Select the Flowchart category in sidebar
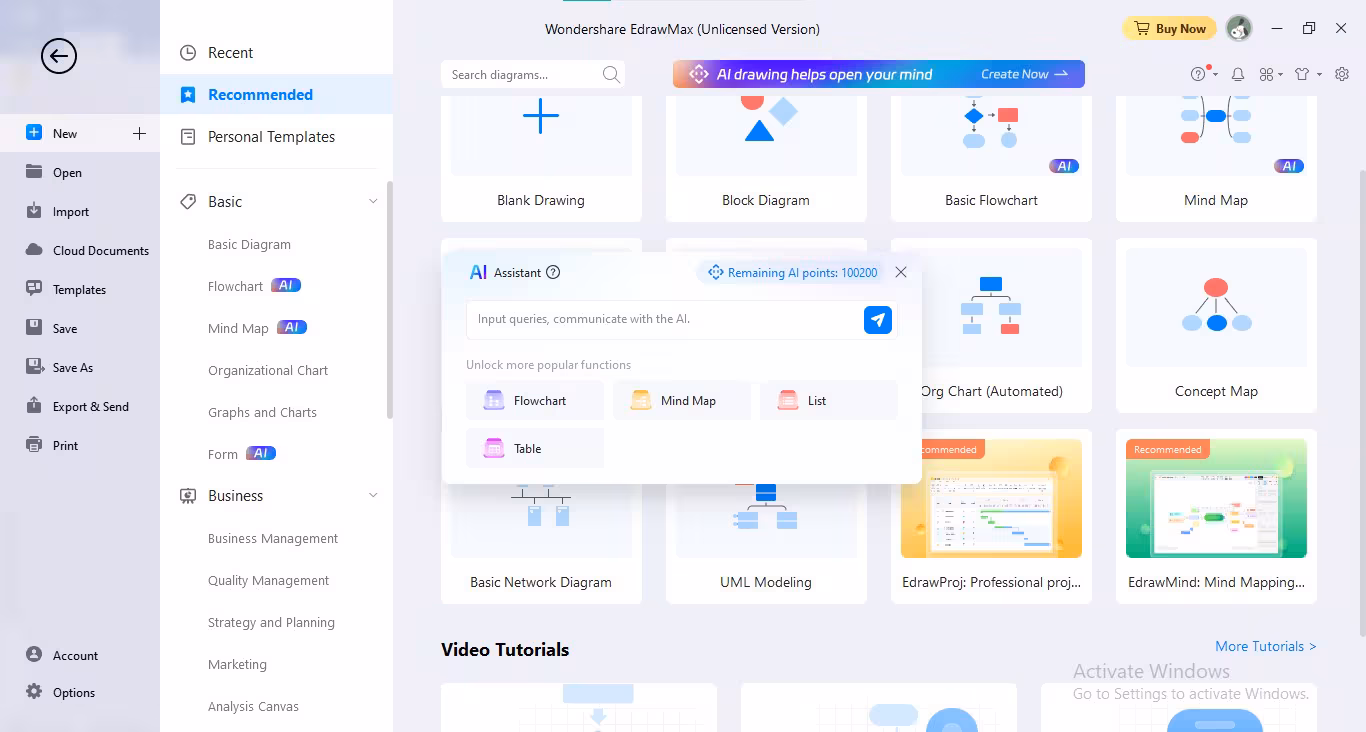This screenshot has height=732, width=1366. click(x=235, y=286)
